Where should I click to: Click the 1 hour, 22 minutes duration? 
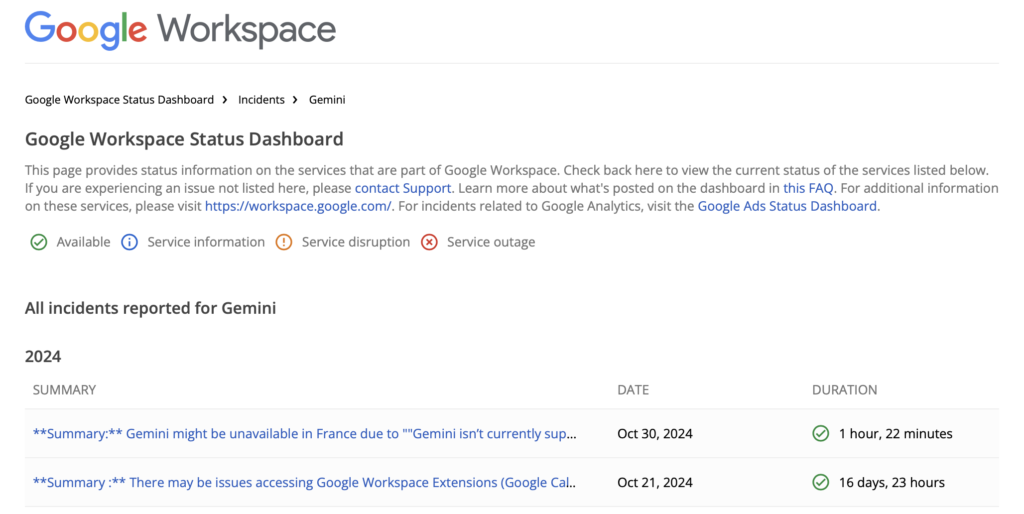coord(896,434)
